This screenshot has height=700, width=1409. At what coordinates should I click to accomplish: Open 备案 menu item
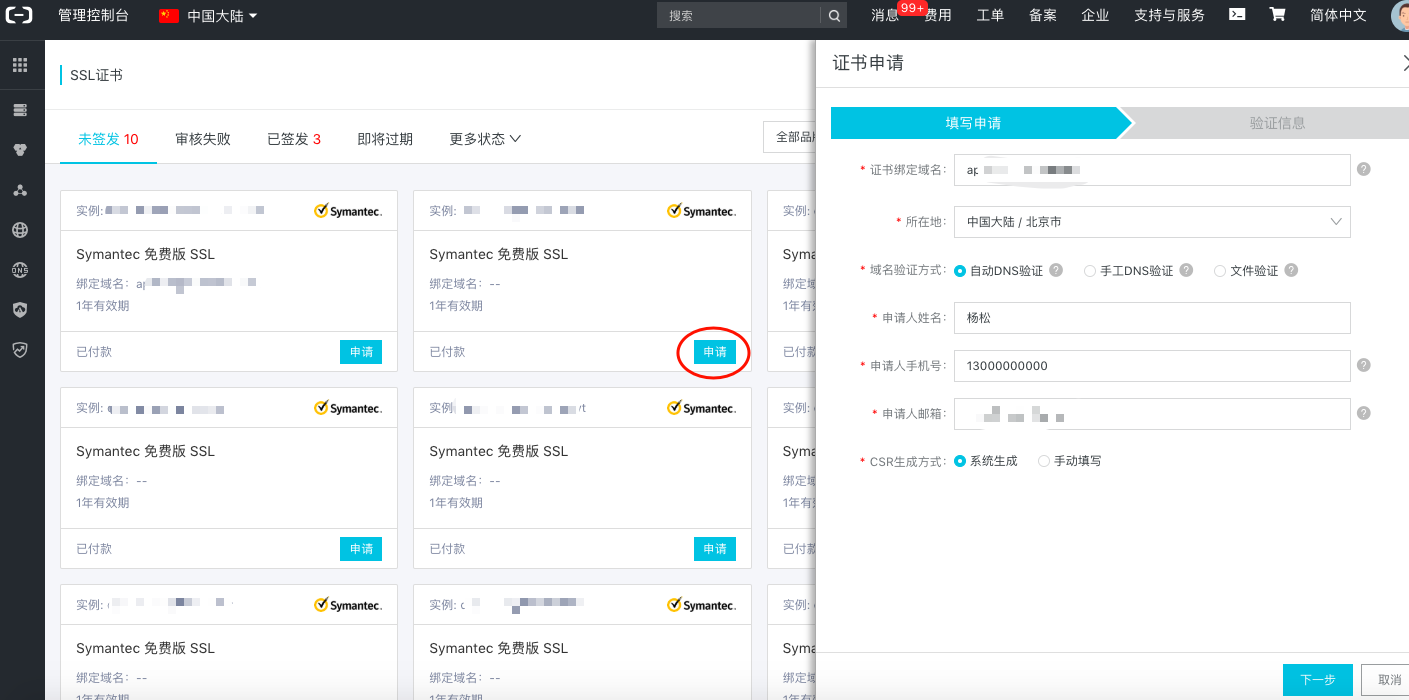point(1043,15)
